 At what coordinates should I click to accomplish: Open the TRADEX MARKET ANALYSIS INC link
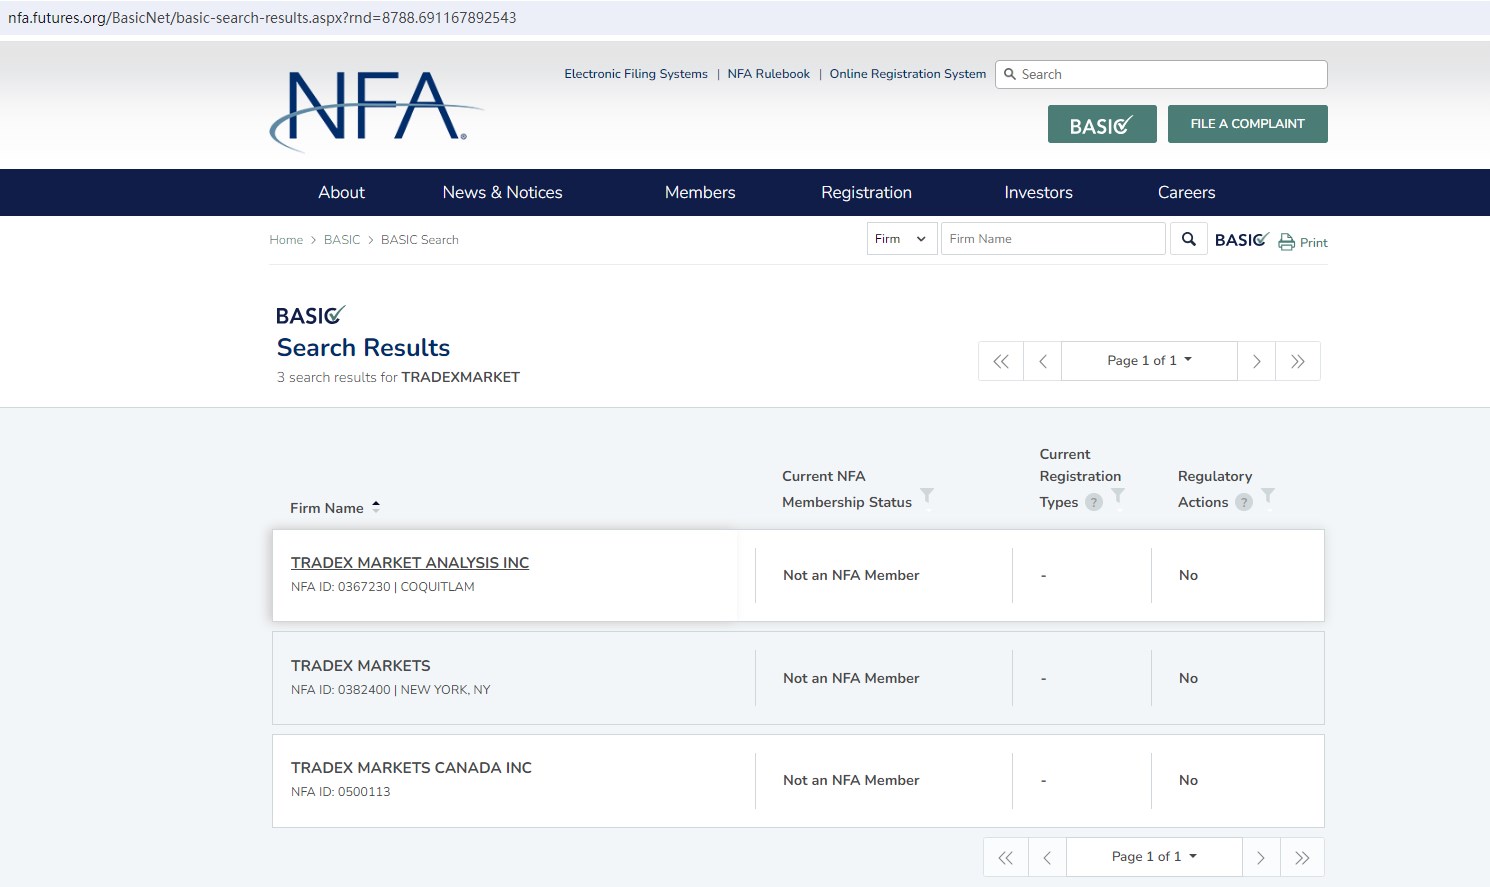(x=410, y=563)
